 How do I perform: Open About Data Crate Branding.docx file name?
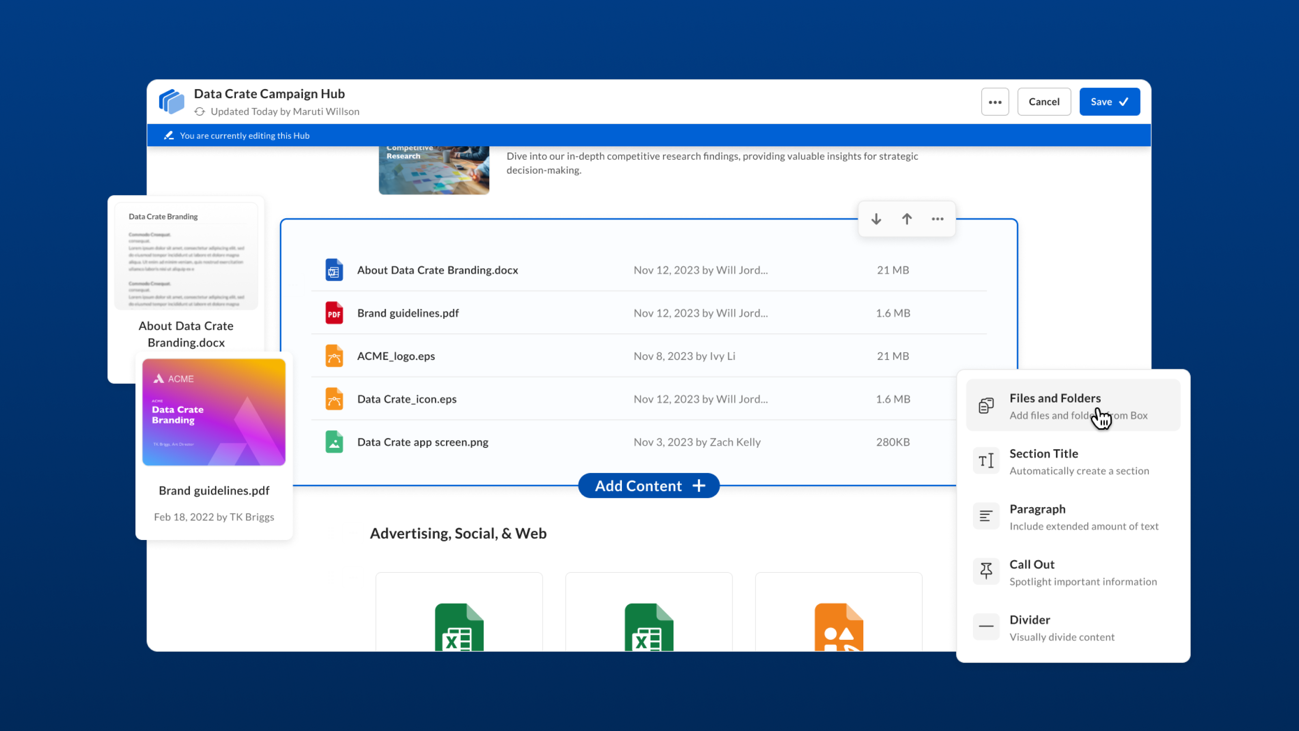437,270
